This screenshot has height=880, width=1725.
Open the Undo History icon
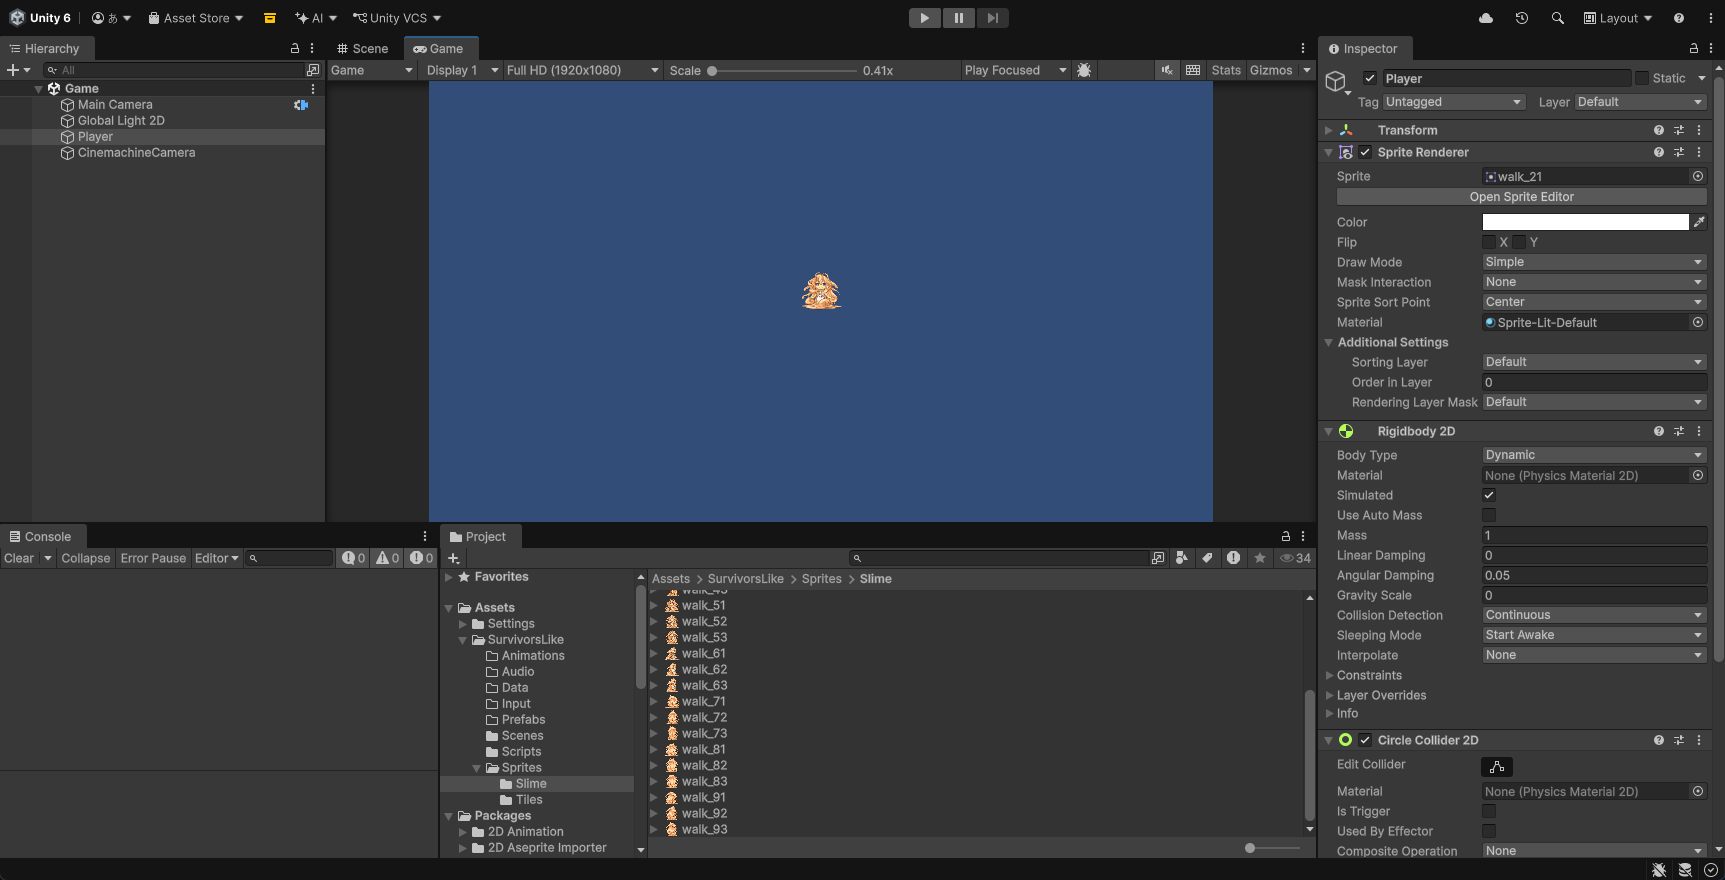(1522, 18)
